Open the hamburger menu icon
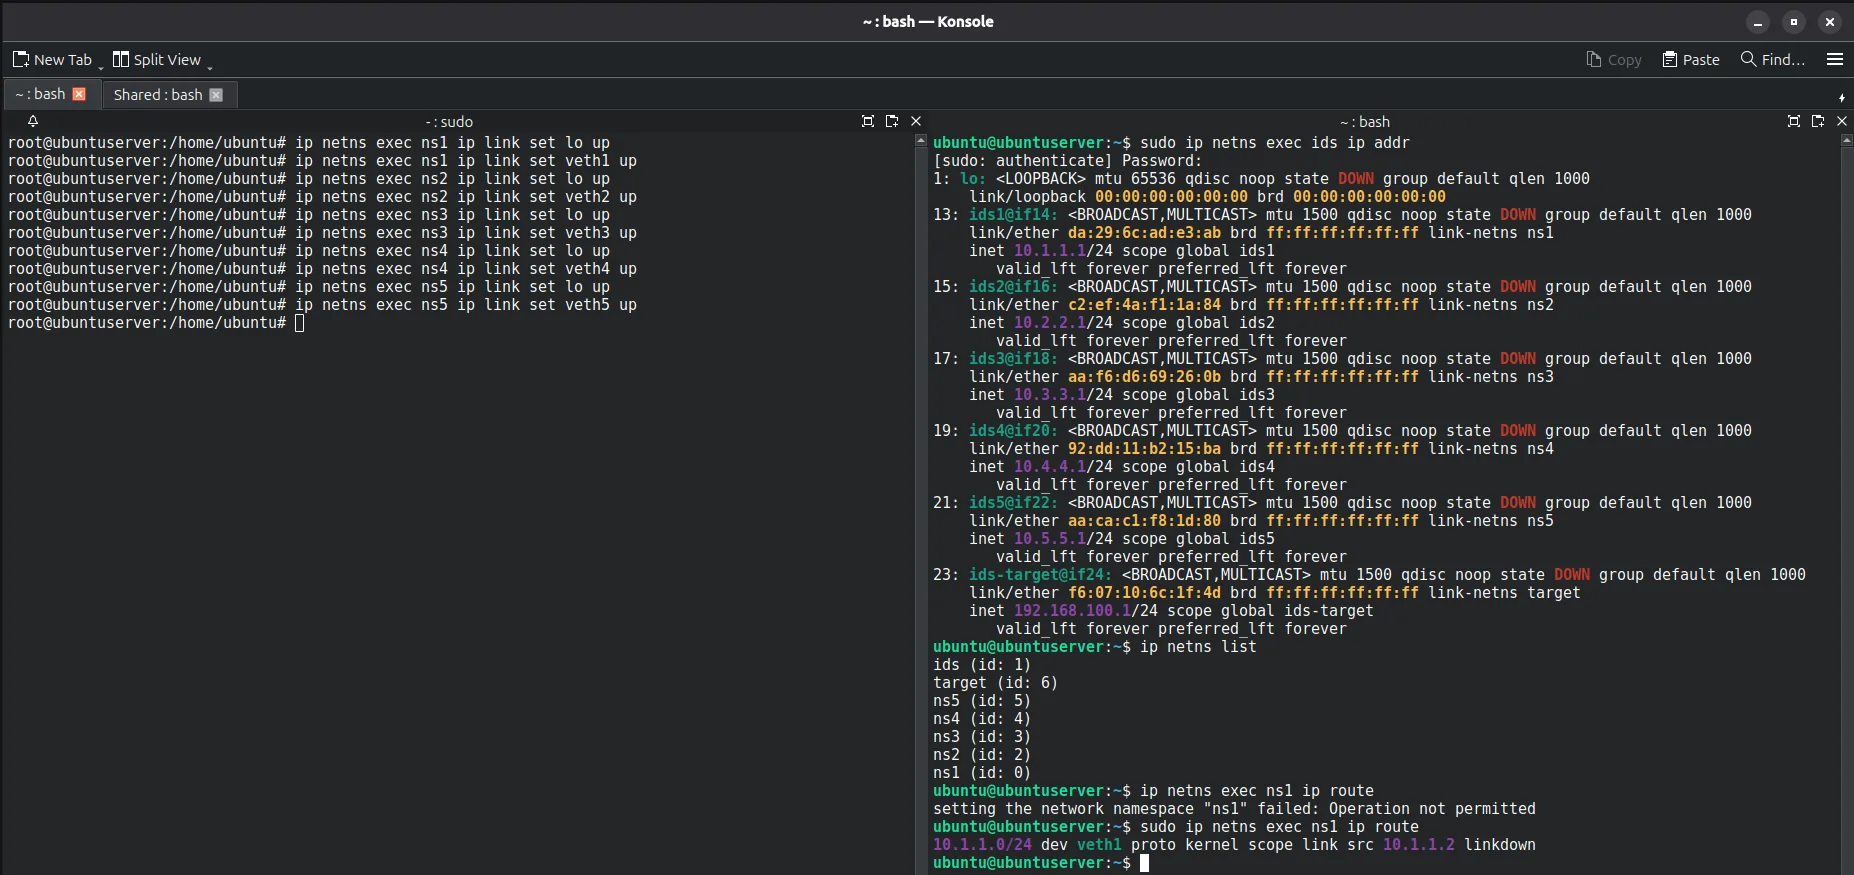Image resolution: width=1854 pixels, height=875 pixels. tap(1835, 60)
